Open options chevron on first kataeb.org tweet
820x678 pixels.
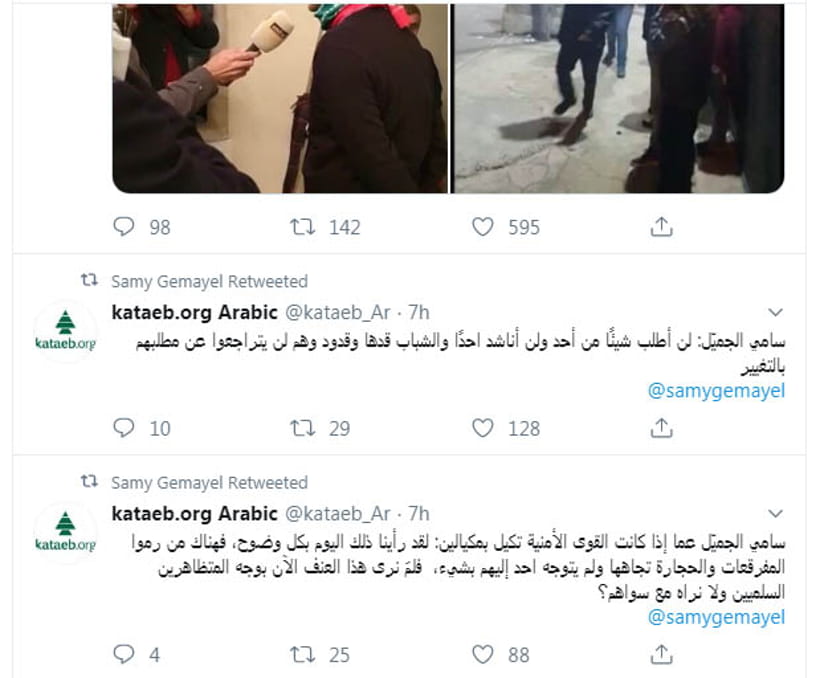tap(775, 312)
